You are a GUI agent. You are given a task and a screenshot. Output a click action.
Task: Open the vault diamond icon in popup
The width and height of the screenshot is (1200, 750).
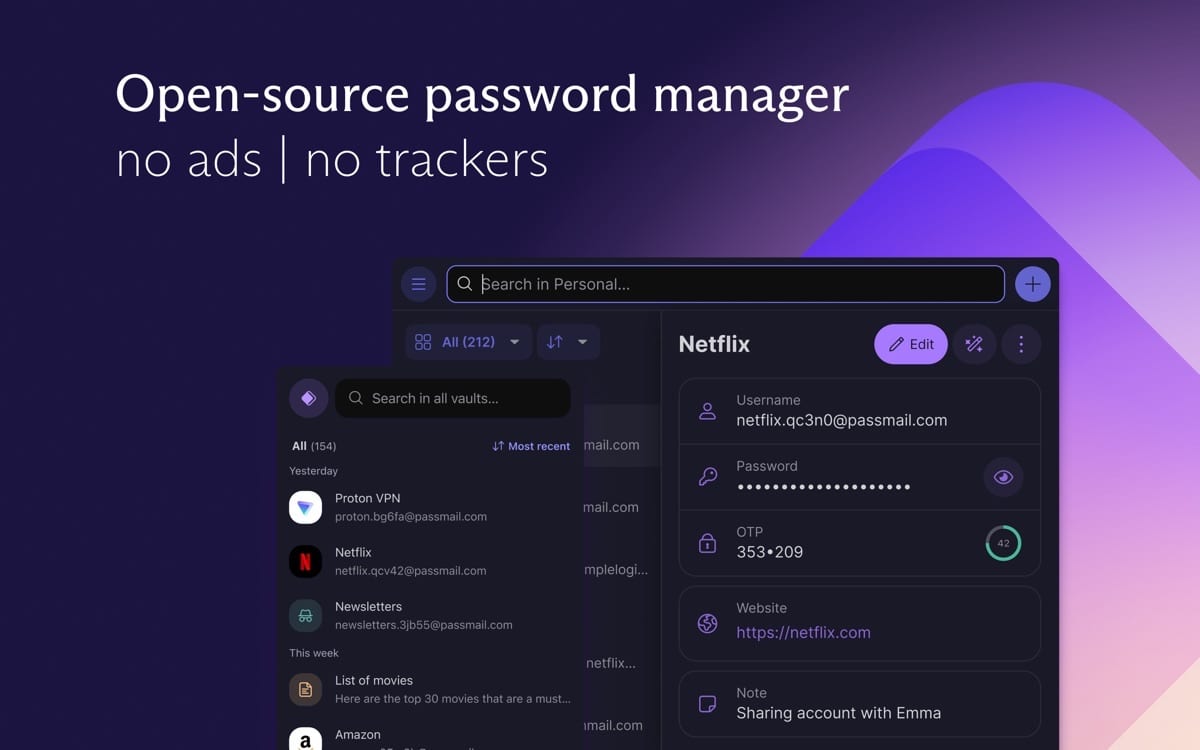tap(308, 398)
